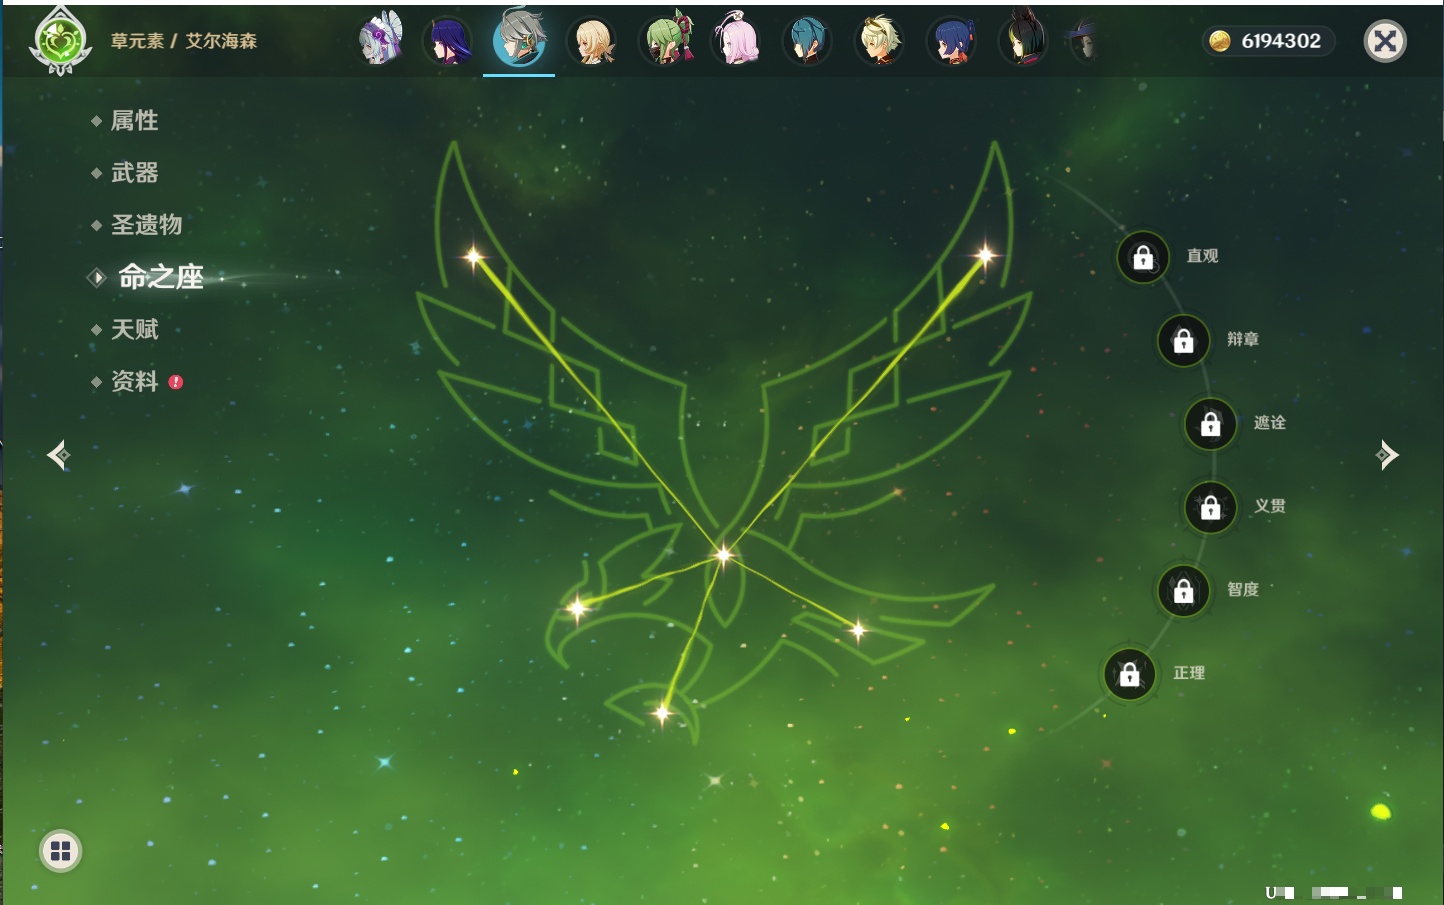Switch to the dark blue-haired character portrait
The height and width of the screenshot is (905, 1444).
[x=951, y=41]
